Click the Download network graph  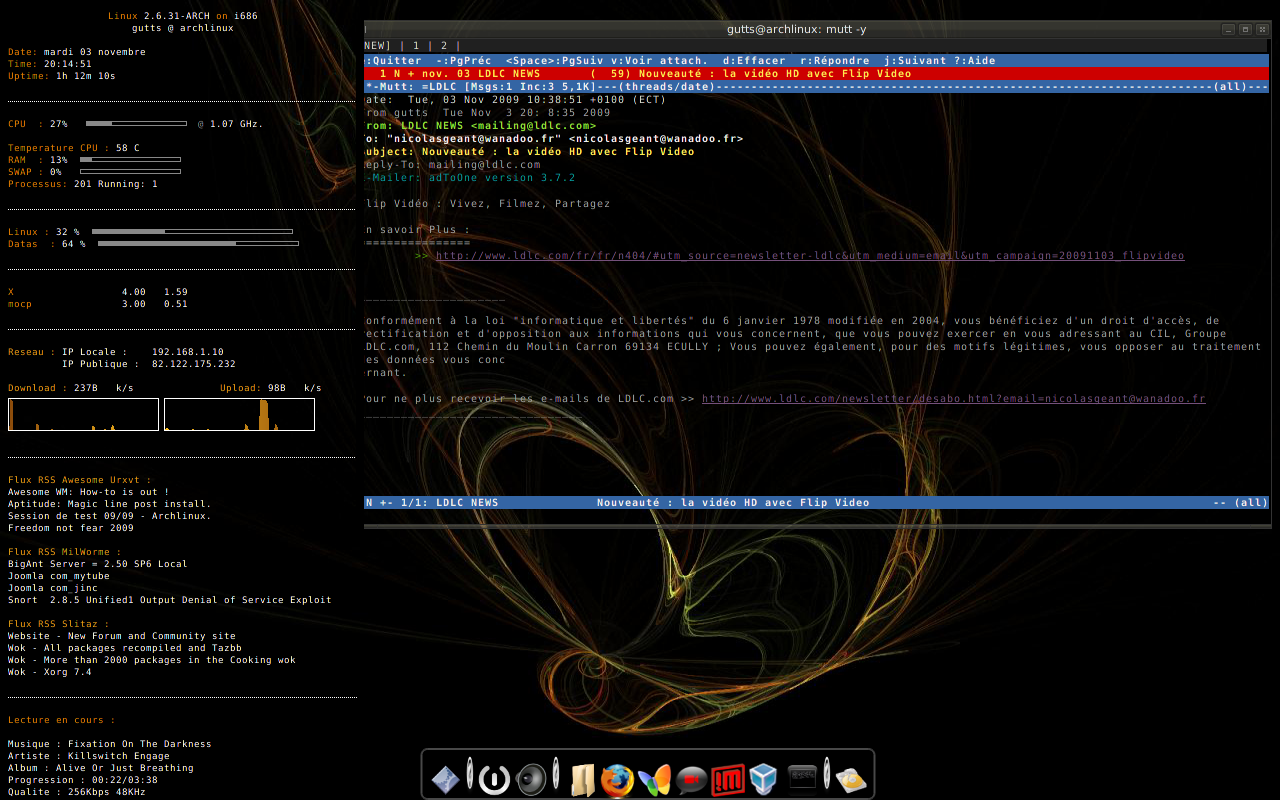click(x=83, y=415)
